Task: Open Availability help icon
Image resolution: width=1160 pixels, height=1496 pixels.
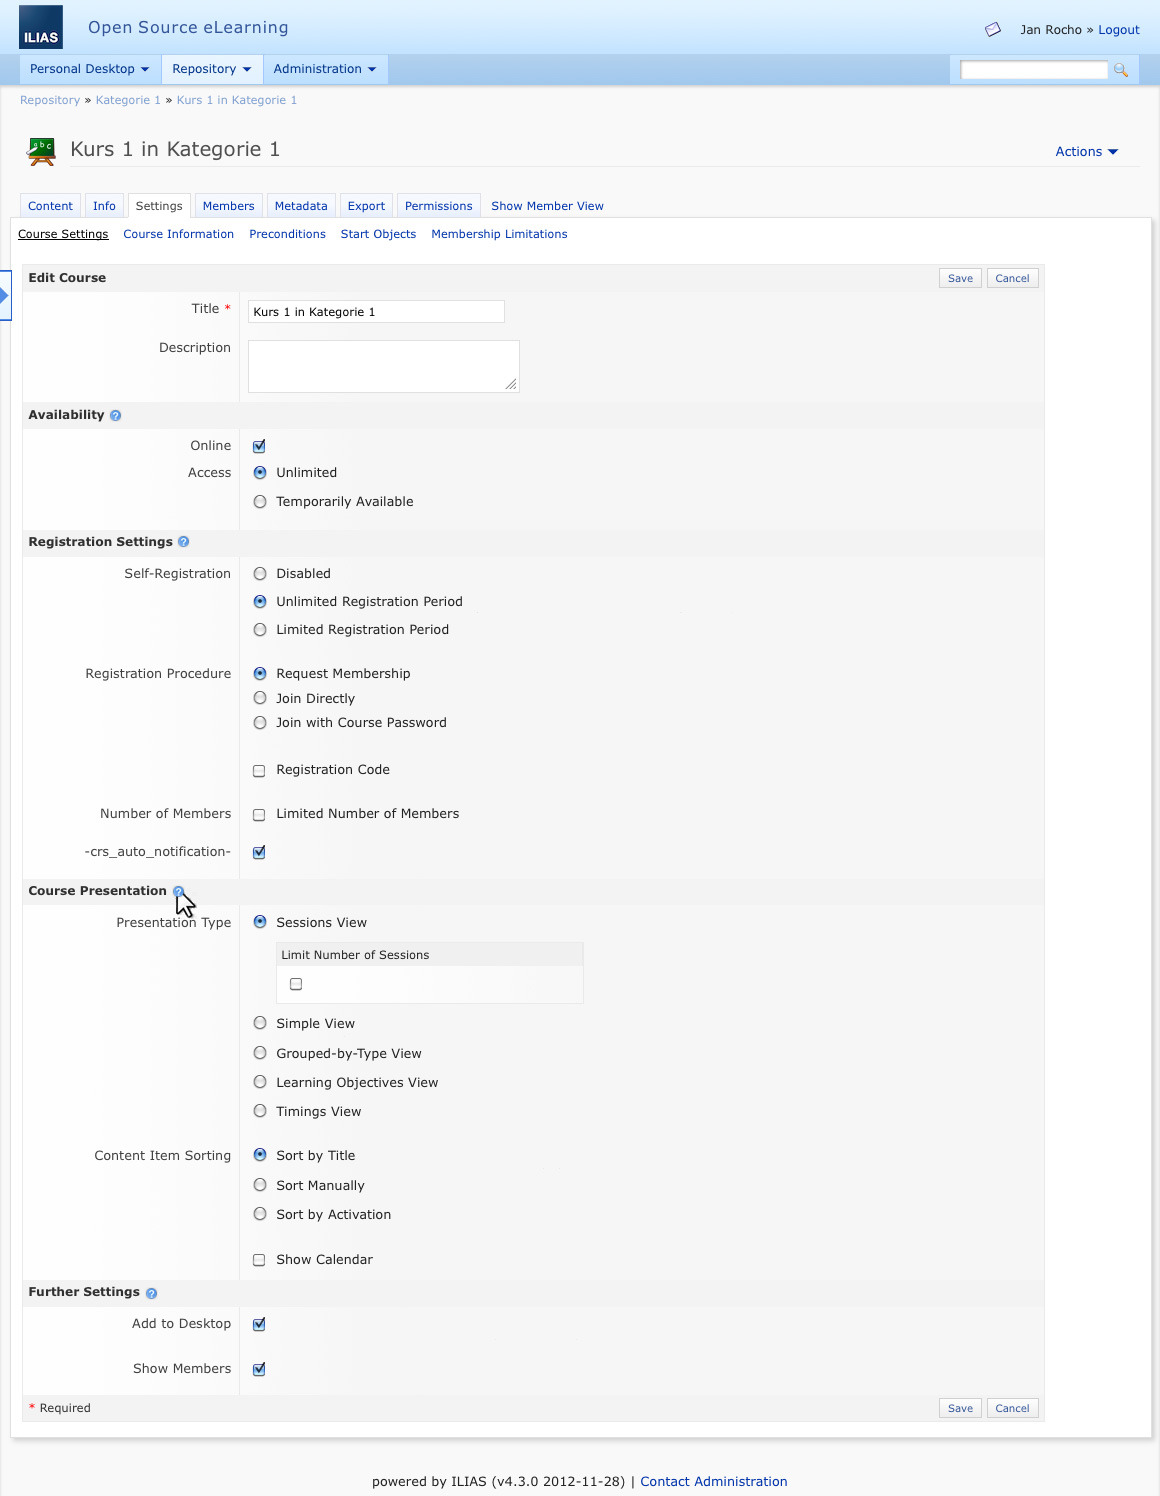Action: click(116, 416)
